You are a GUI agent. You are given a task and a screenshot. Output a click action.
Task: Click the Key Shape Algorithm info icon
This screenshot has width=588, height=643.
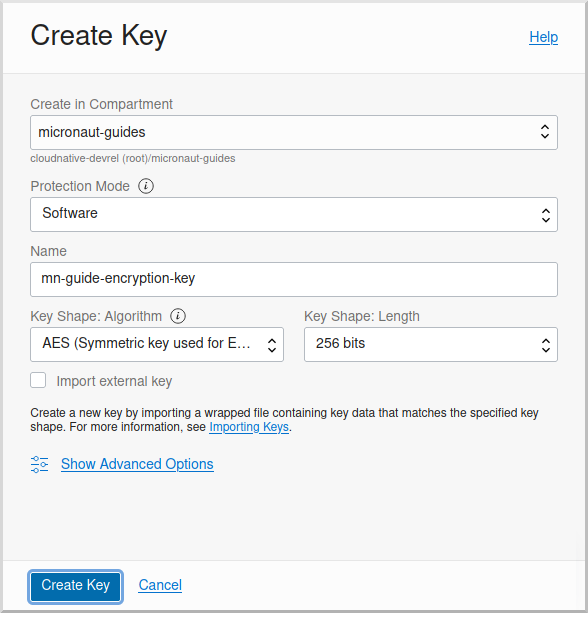(x=178, y=316)
